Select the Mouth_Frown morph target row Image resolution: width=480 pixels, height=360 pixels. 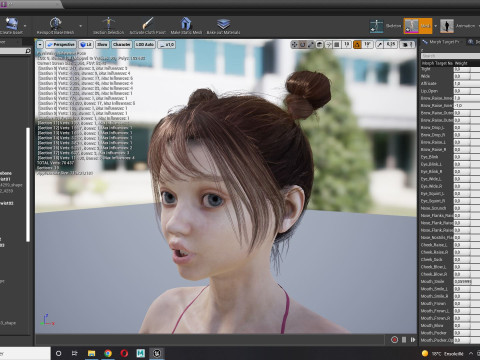(450, 304)
